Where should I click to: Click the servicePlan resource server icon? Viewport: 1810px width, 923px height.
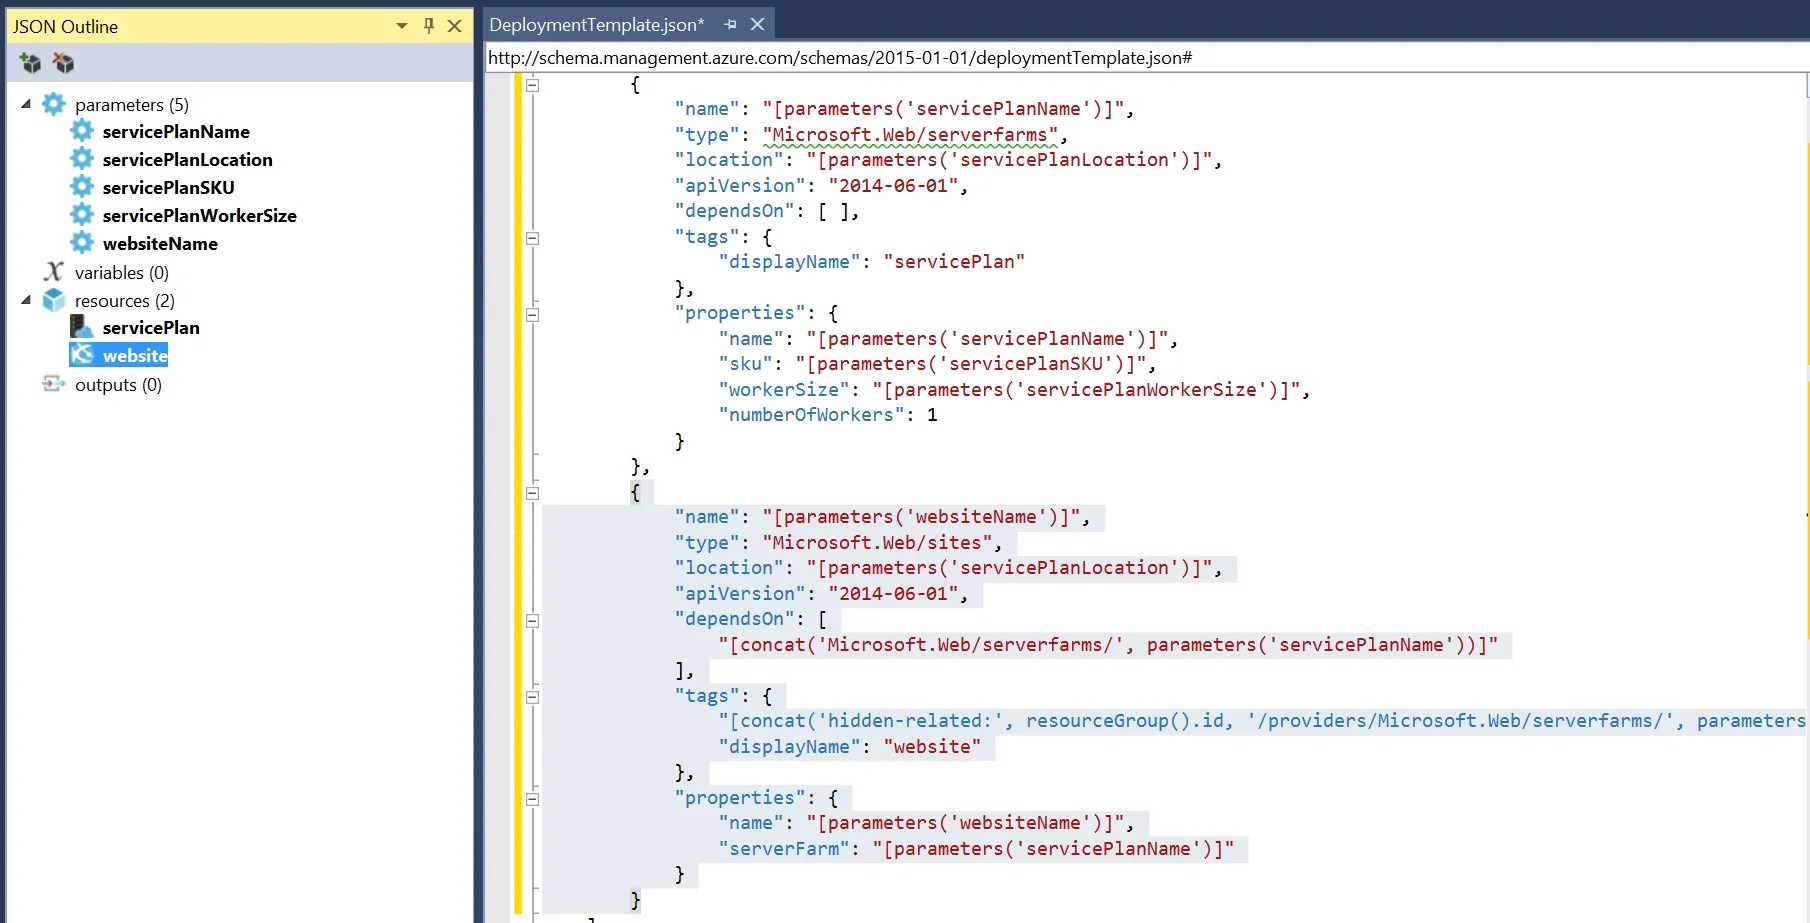82,327
